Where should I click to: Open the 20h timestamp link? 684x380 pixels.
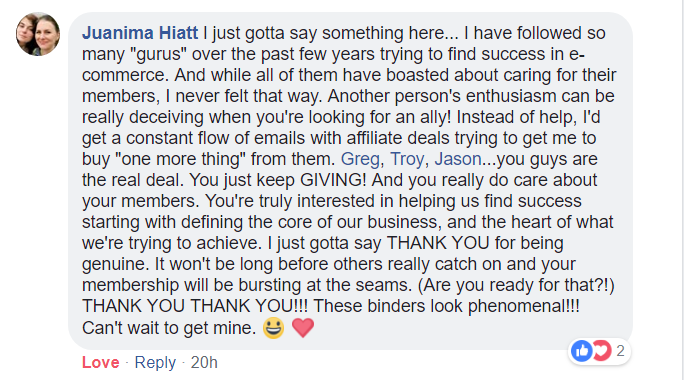point(204,363)
